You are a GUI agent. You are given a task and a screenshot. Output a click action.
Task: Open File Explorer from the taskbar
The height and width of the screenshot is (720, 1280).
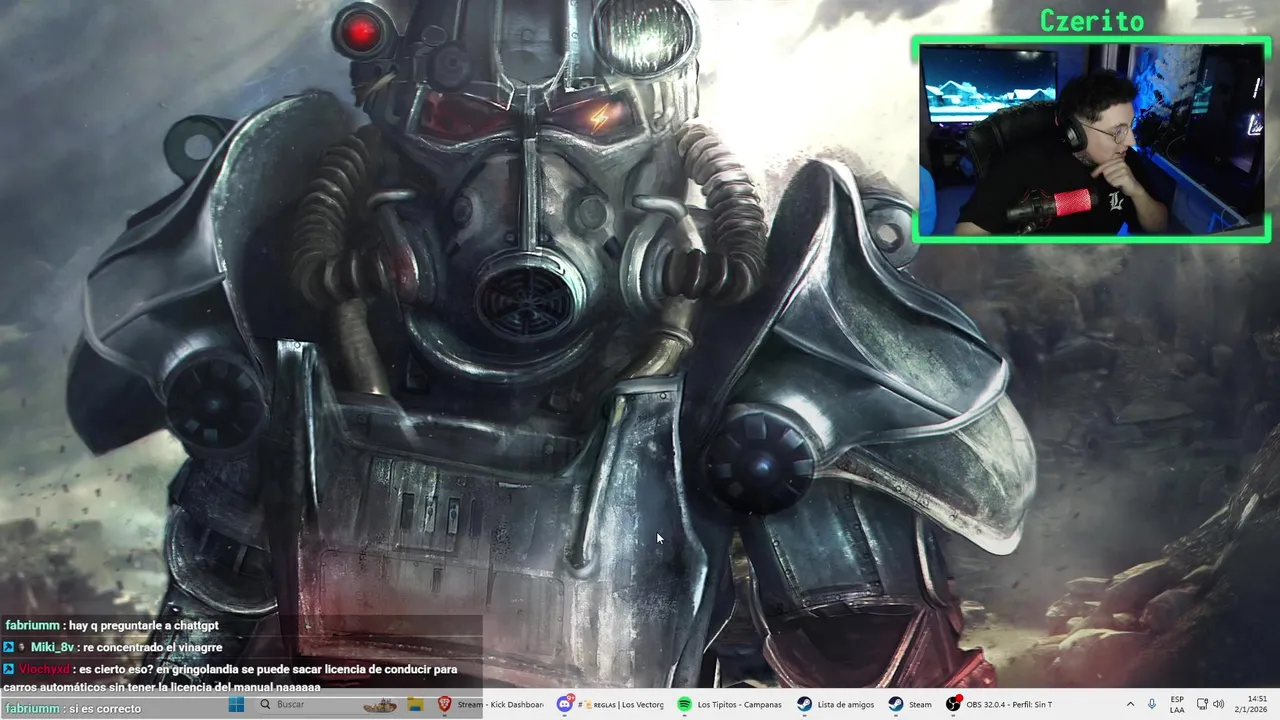[416, 704]
